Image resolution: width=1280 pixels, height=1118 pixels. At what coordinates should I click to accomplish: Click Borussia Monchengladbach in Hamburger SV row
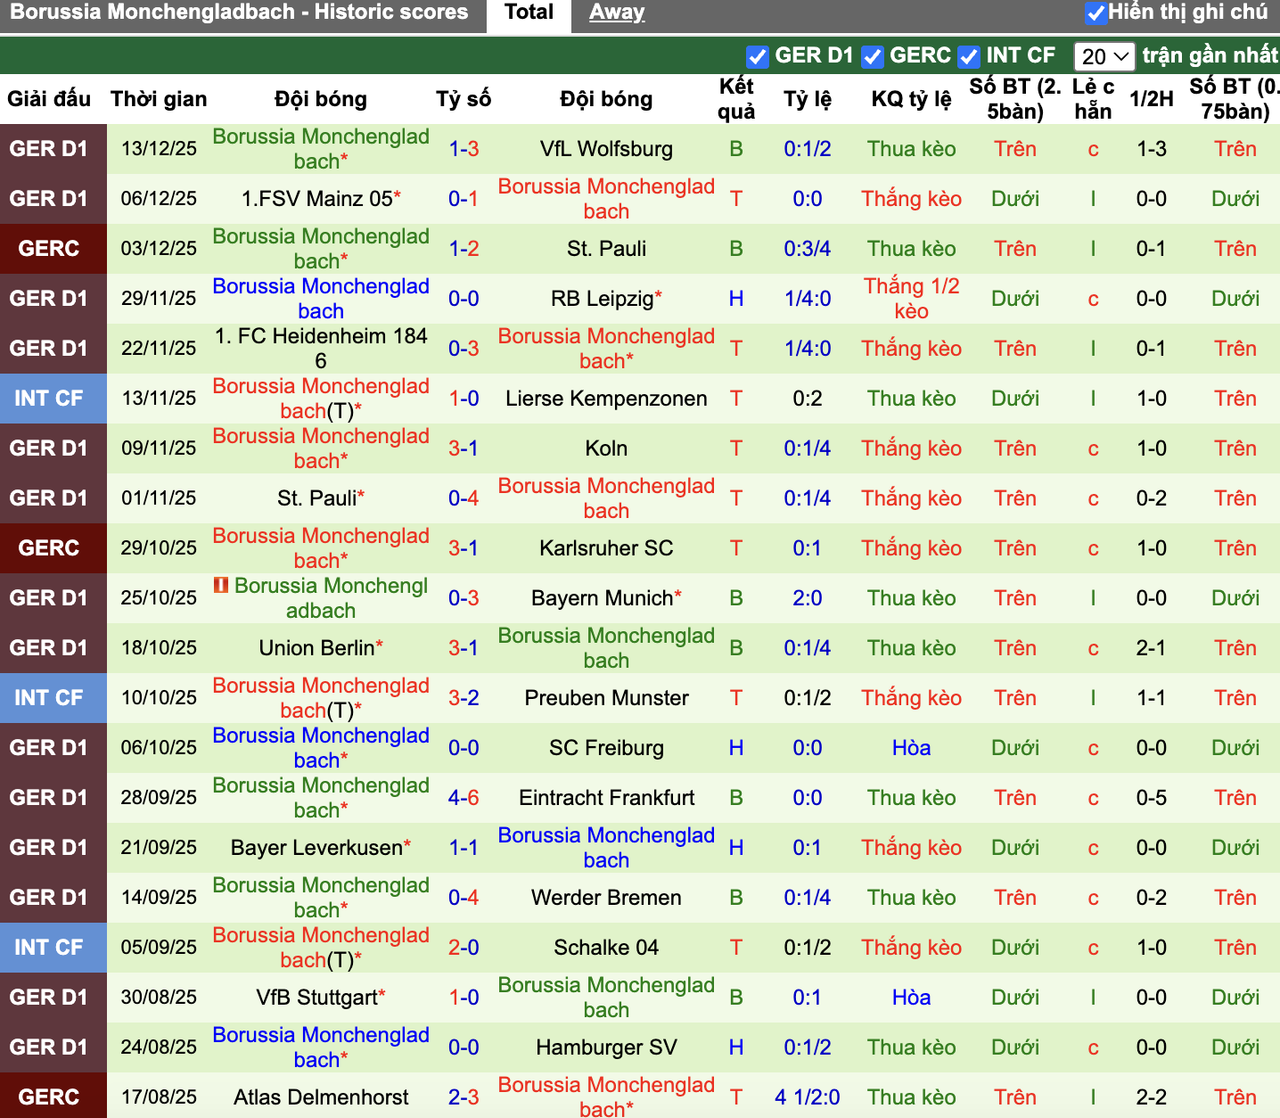point(321,1047)
